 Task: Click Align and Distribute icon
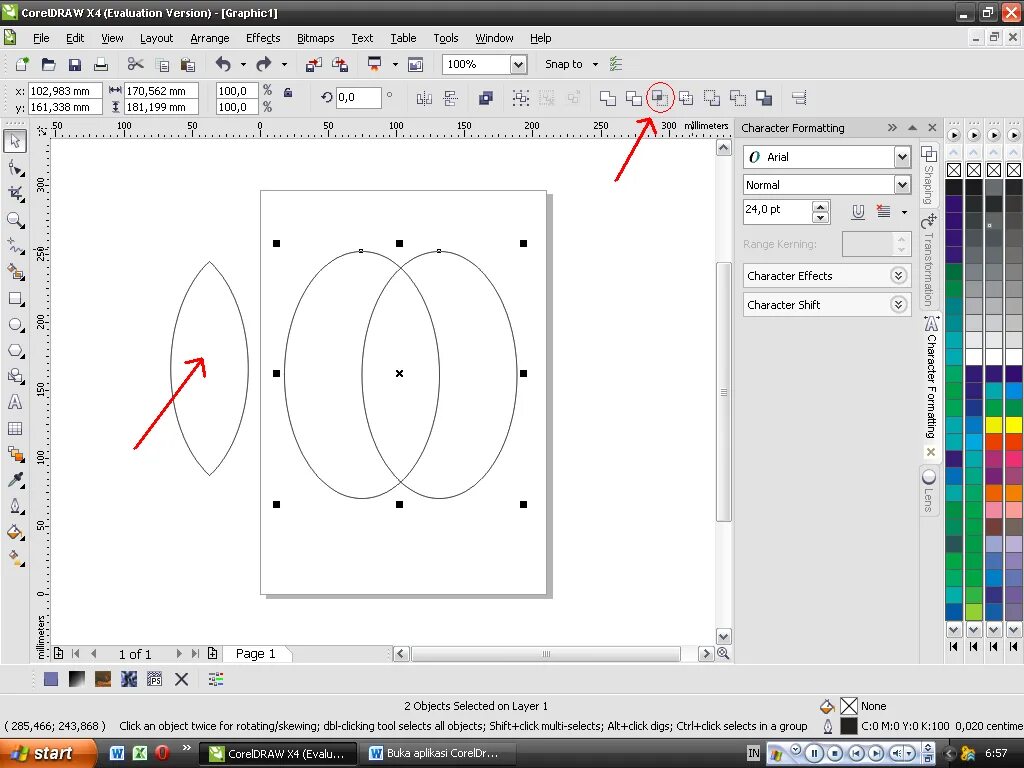pyautogui.click(x=799, y=98)
